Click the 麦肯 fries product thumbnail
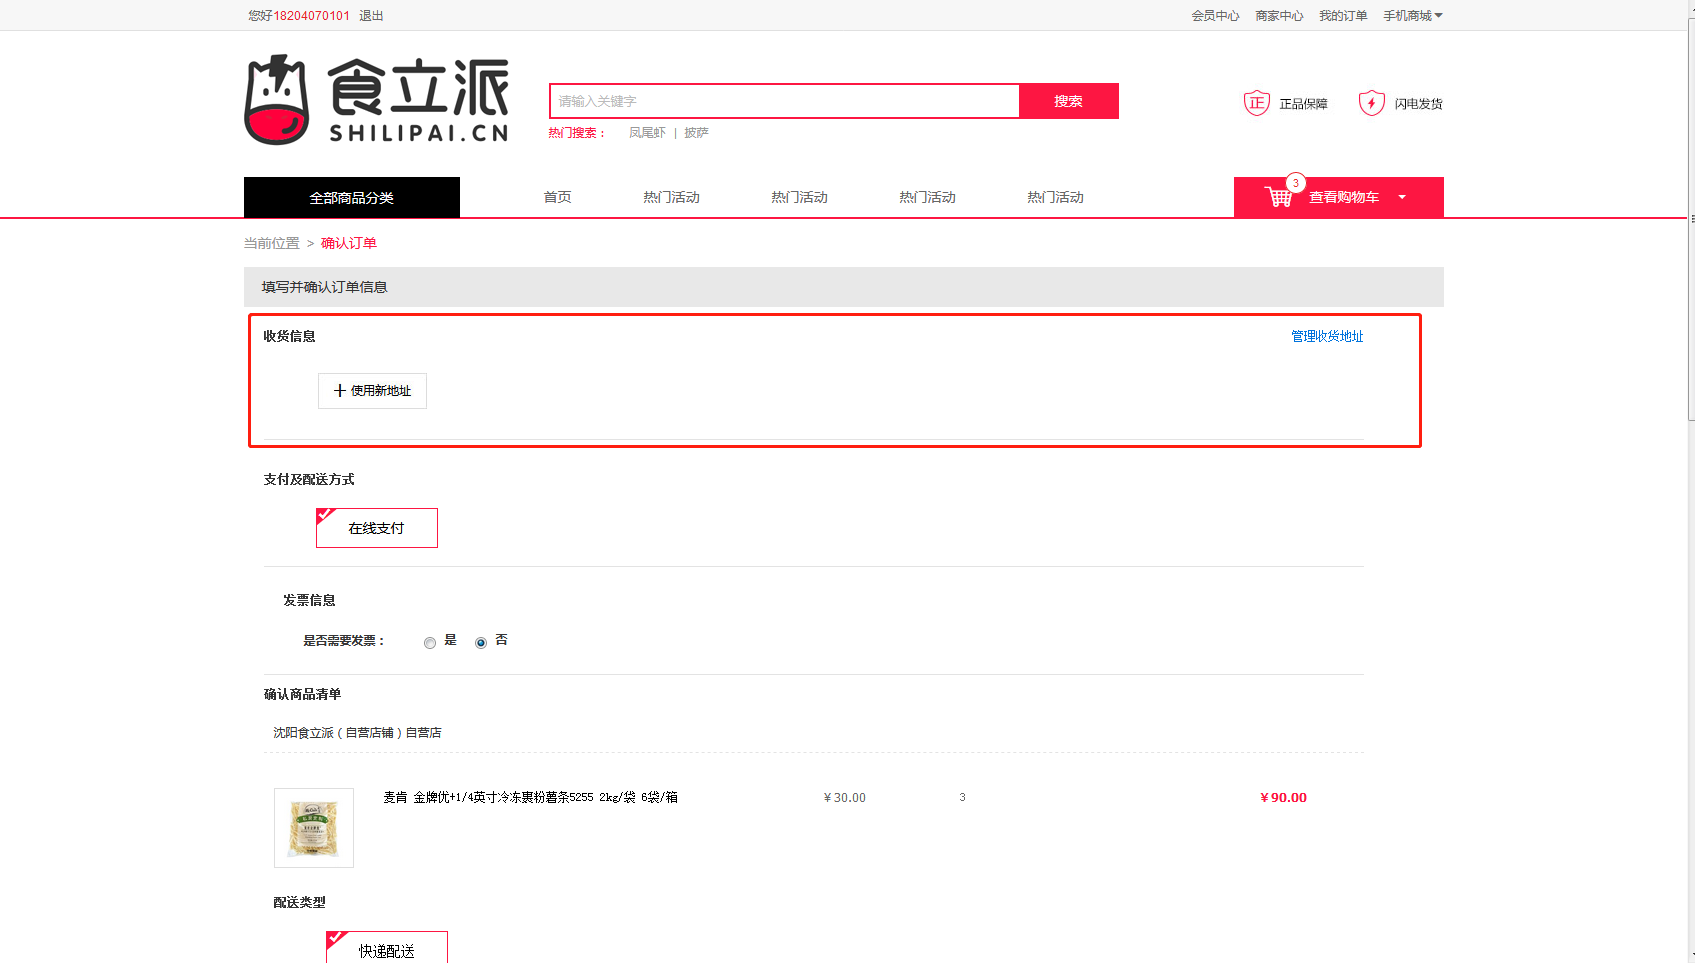Image resolution: width=1695 pixels, height=963 pixels. (314, 828)
